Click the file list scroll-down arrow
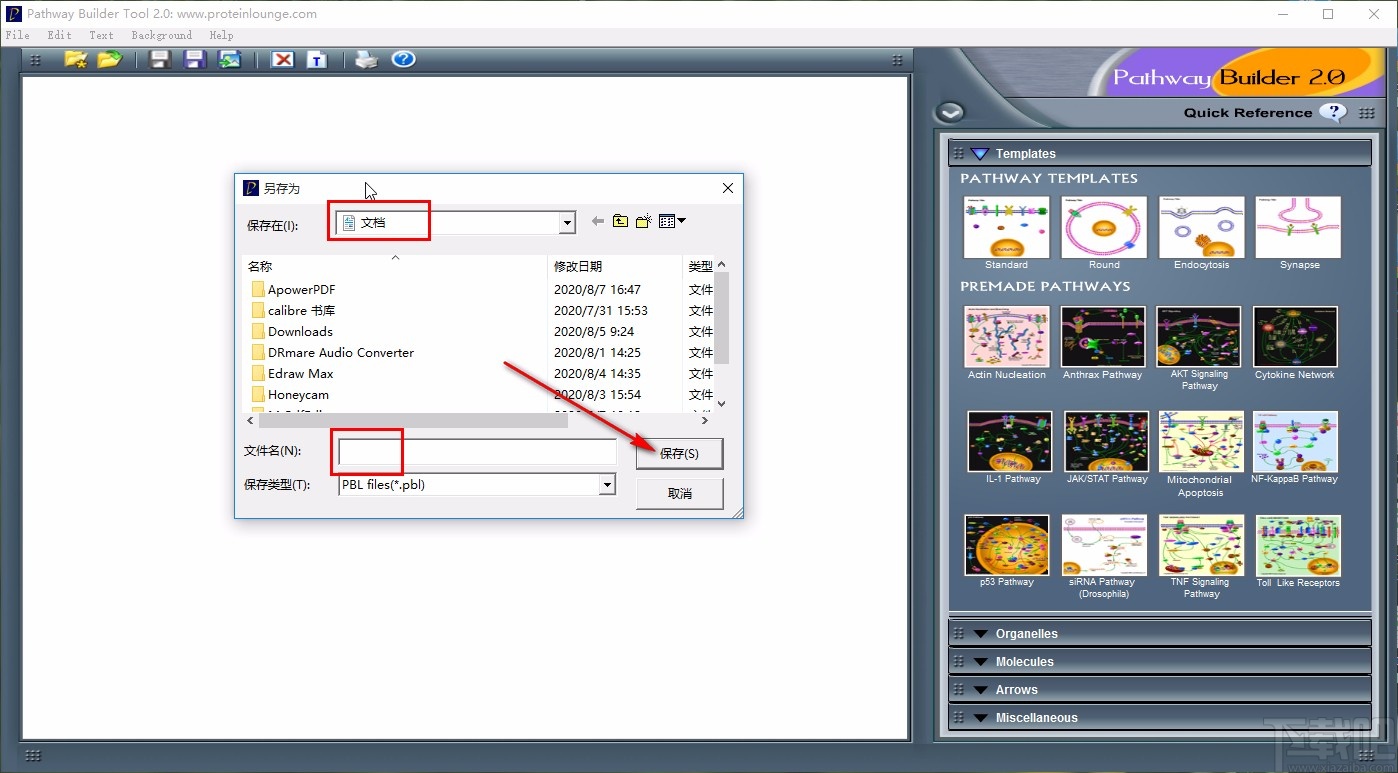The height and width of the screenshot is (773, 1398). (x=722, y=404)
